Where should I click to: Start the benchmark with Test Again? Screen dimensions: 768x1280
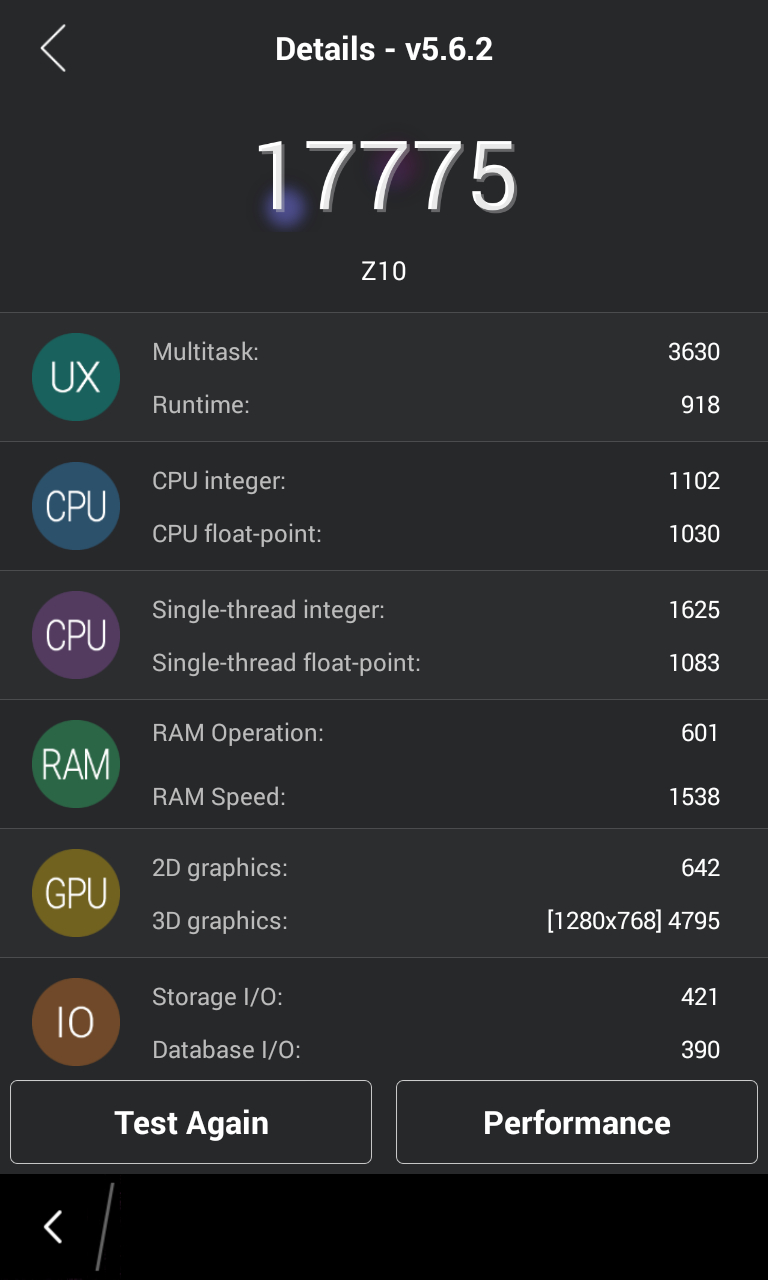point(191,1122)
